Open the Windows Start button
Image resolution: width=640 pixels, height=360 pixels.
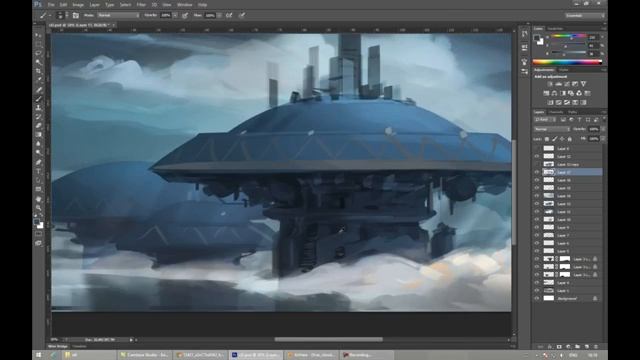tap(39, 355)
